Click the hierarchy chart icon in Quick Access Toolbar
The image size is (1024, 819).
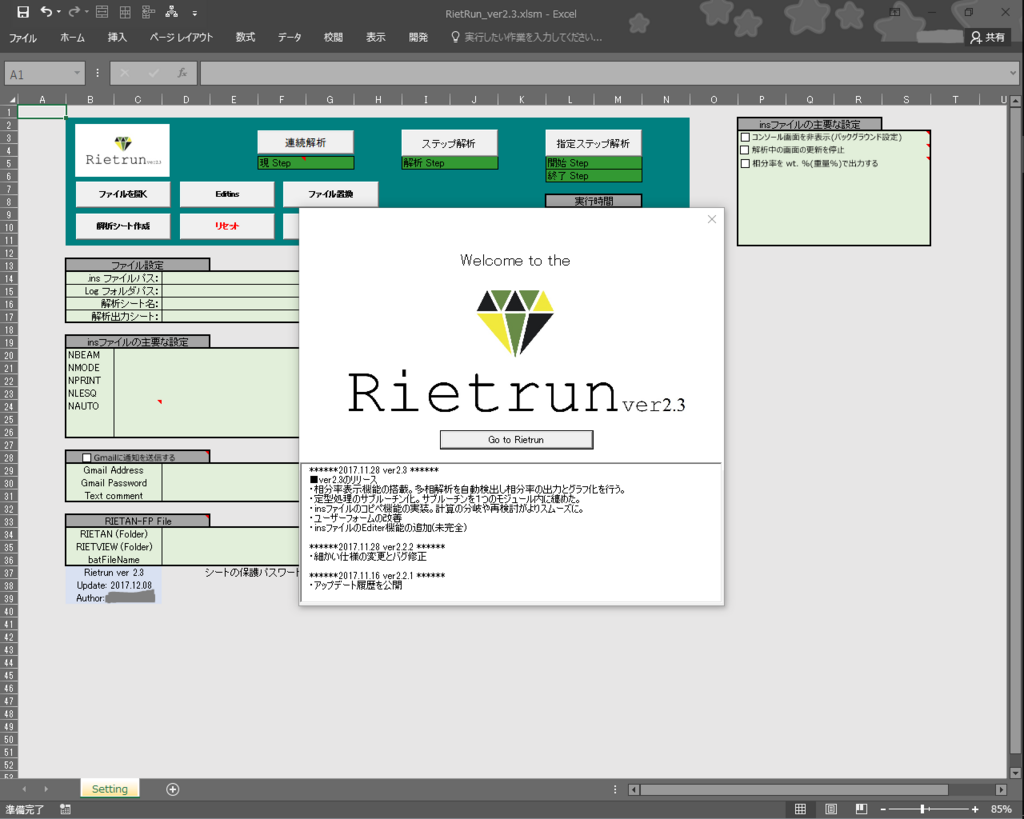[x=172, y=12]
